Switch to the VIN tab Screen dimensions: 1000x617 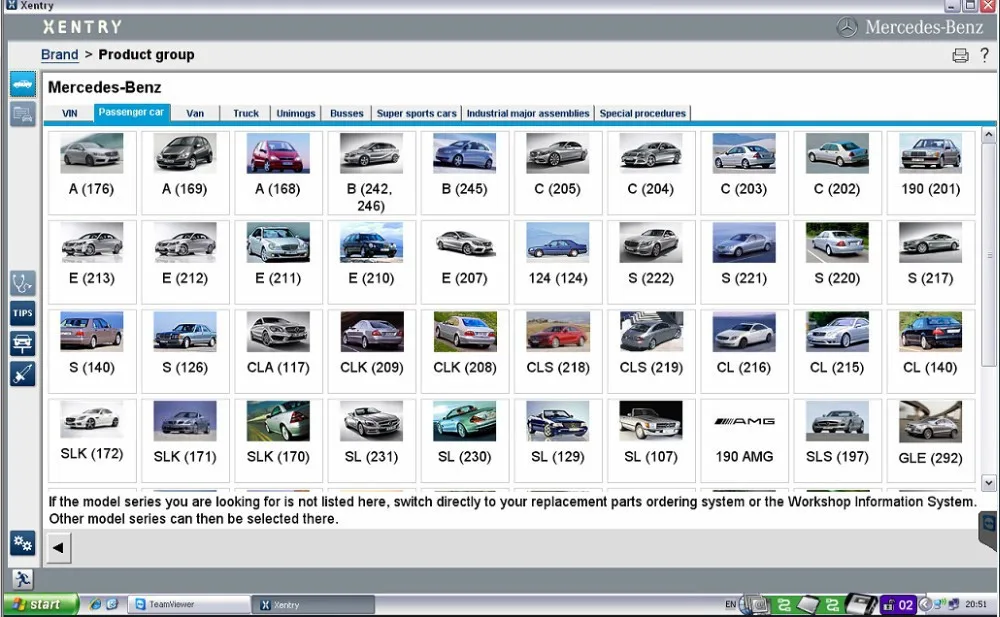[70, 114]
